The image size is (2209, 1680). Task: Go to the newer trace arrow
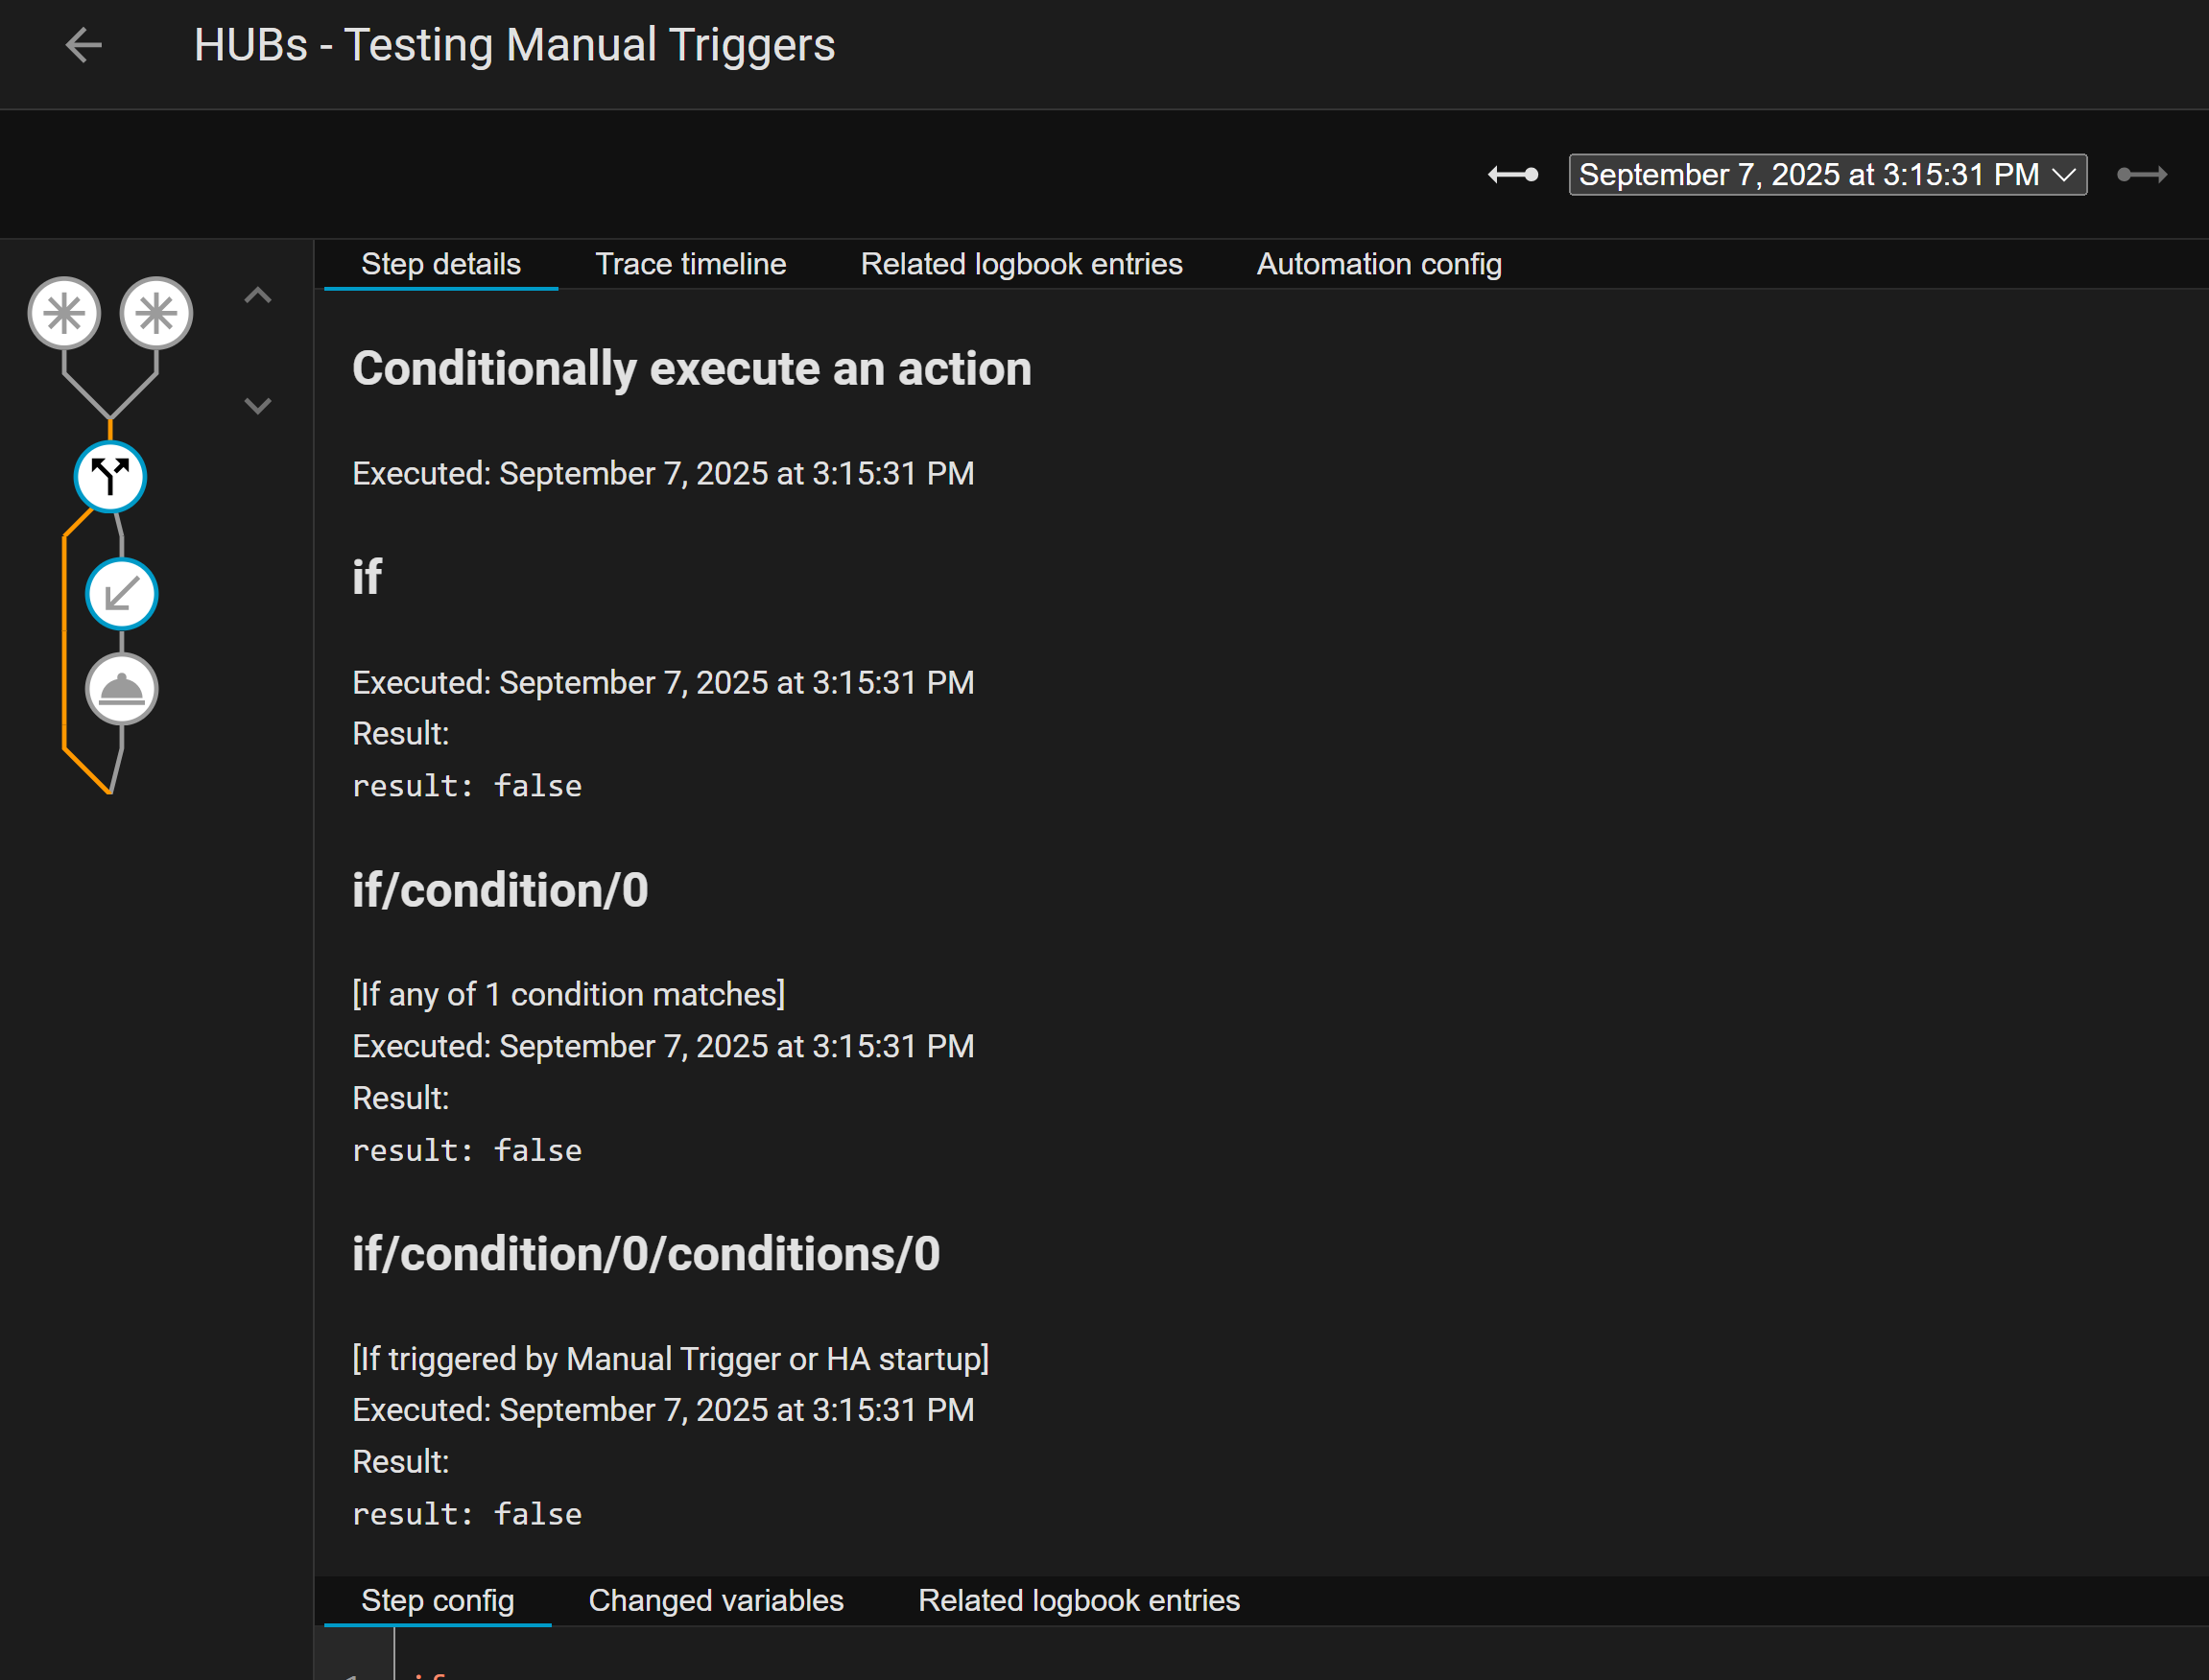coord(2142,175)
